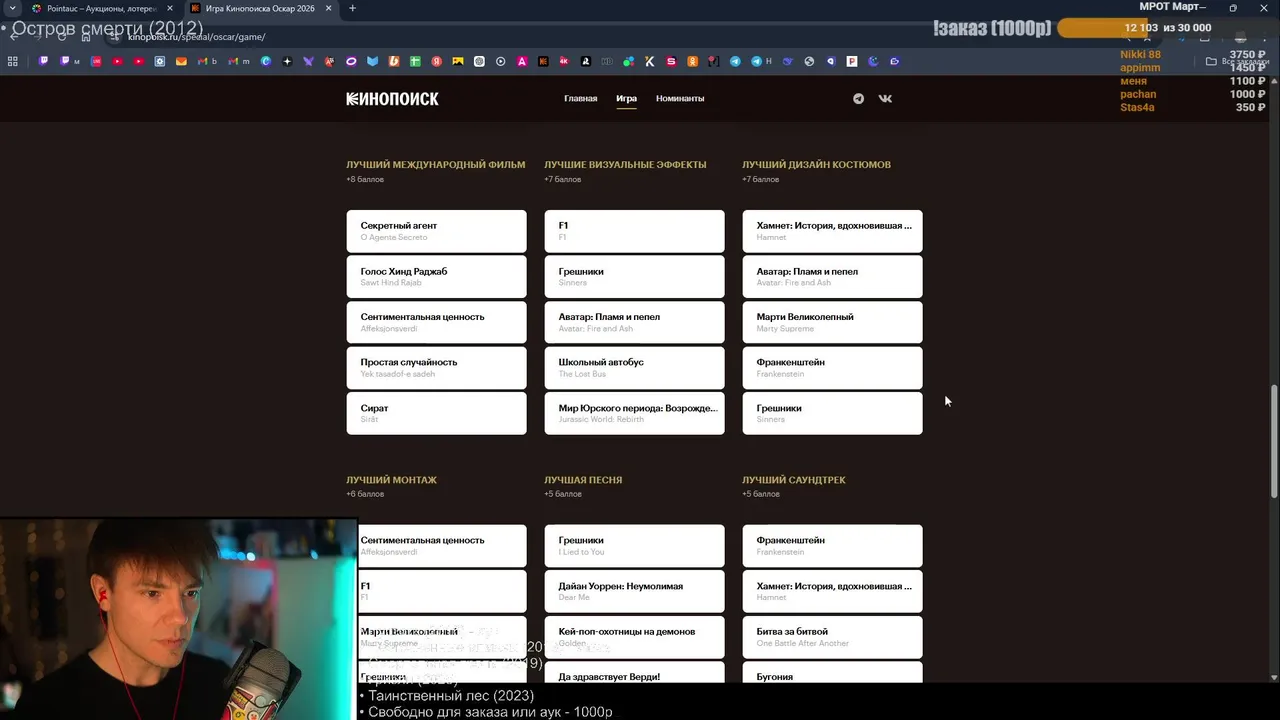Screen dimensions: 1280x720
Task: Open a new browser tab
Action: (x=352, y=8)
